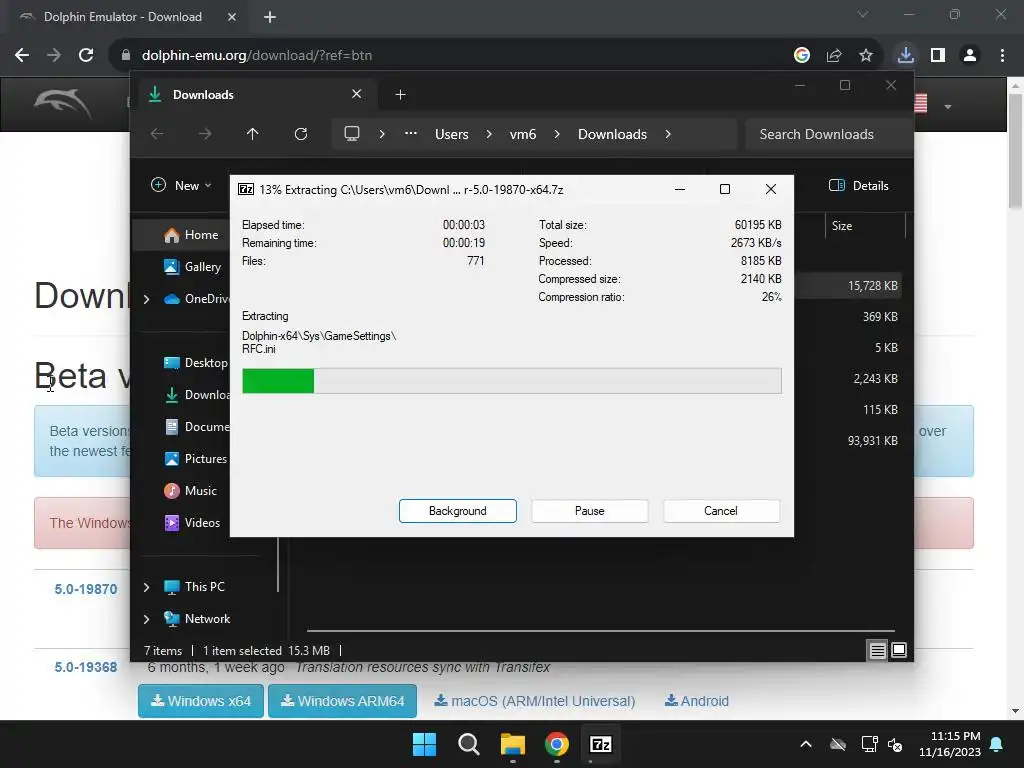Viewport: 1024px width, 768px height.
Task: Open Videos in Explorer sidebar
Action: click(x=192, y=522)
